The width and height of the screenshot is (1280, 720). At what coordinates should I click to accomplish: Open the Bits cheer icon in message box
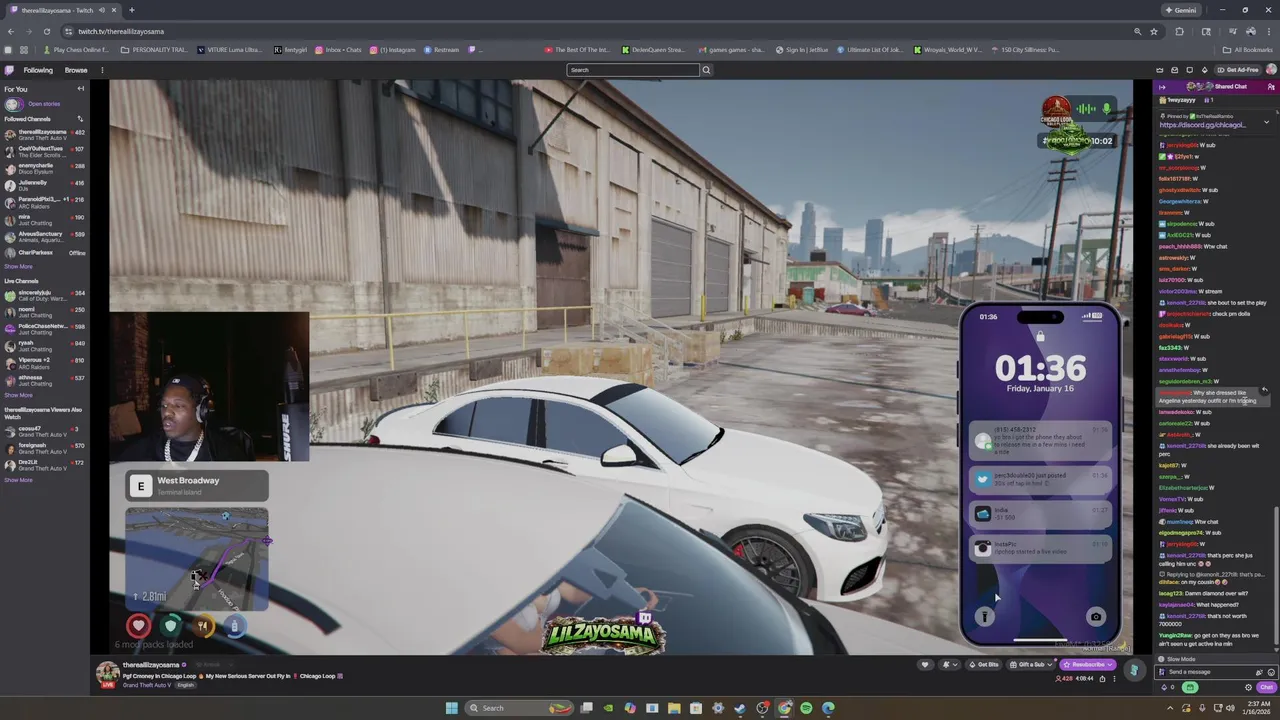pyautogui.click(x=1259, y=672)
